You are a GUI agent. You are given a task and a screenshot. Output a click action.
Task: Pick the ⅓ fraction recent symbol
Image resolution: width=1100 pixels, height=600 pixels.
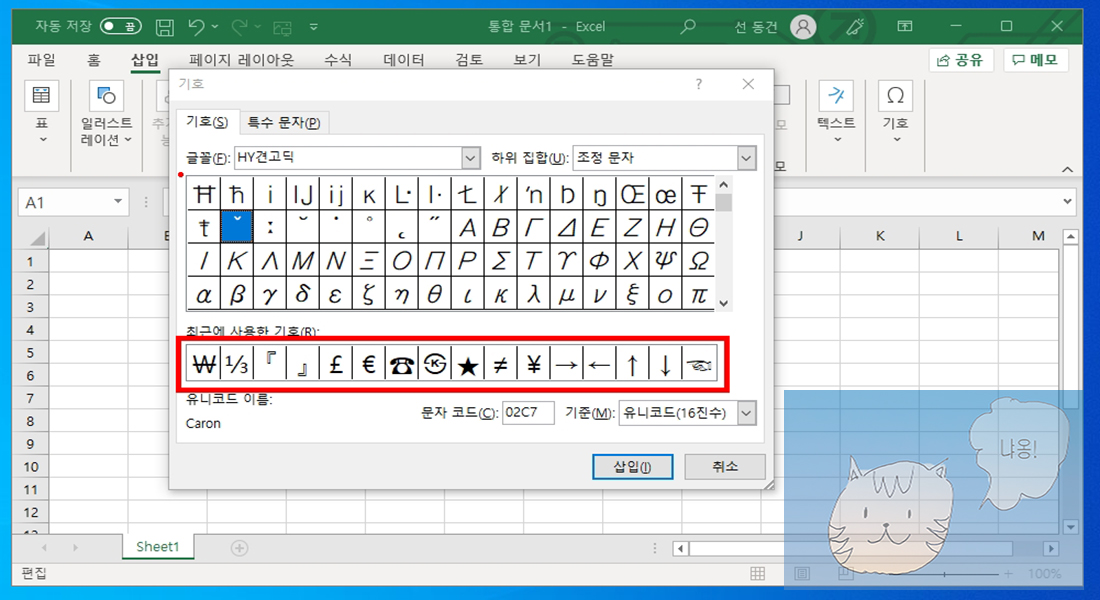point(236,364)
